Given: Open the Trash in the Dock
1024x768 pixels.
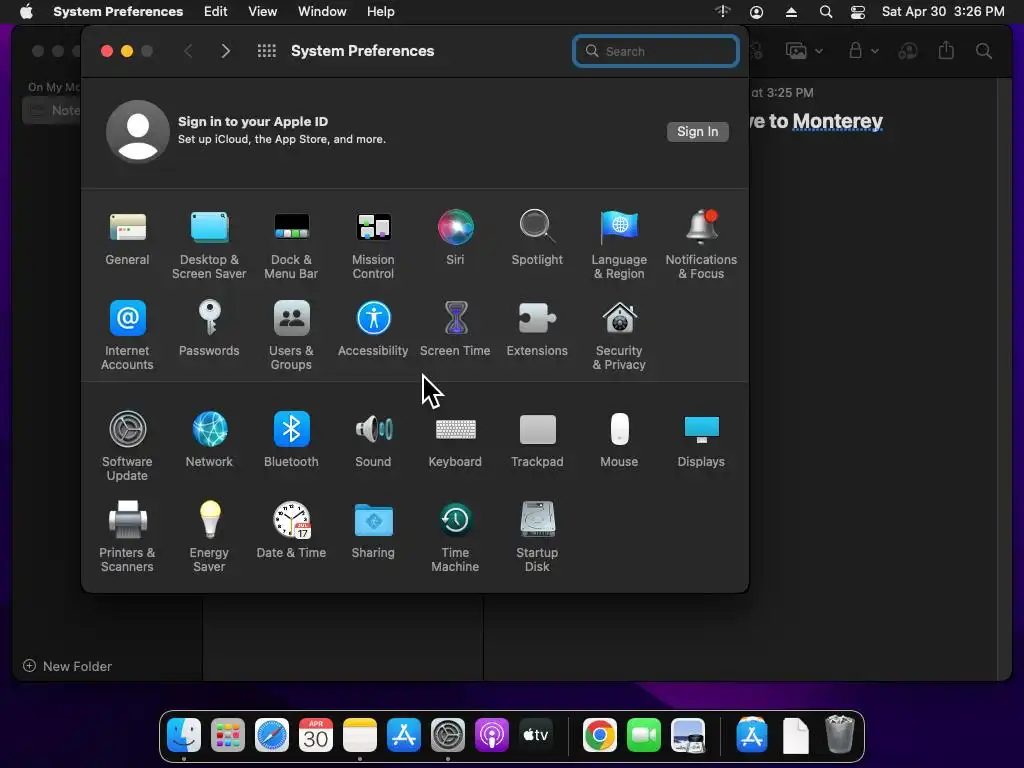Looking at the screenshot, I should pyautogui.click(x=840, y=735).
